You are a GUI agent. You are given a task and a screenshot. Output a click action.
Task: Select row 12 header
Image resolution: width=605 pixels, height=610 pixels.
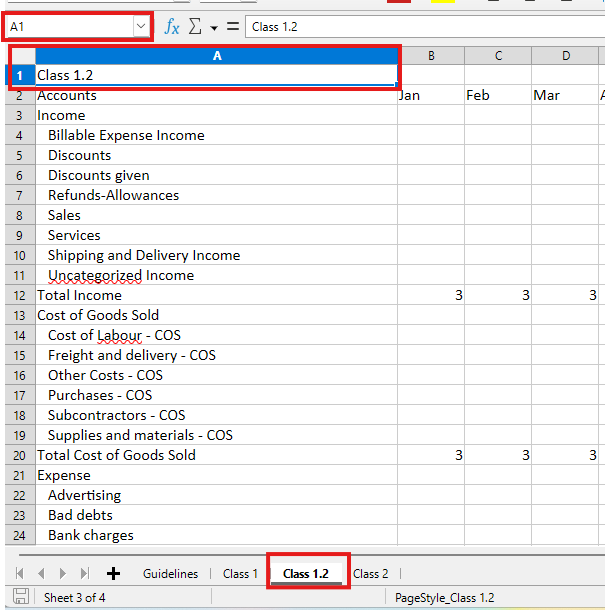[x=18, y=295]
